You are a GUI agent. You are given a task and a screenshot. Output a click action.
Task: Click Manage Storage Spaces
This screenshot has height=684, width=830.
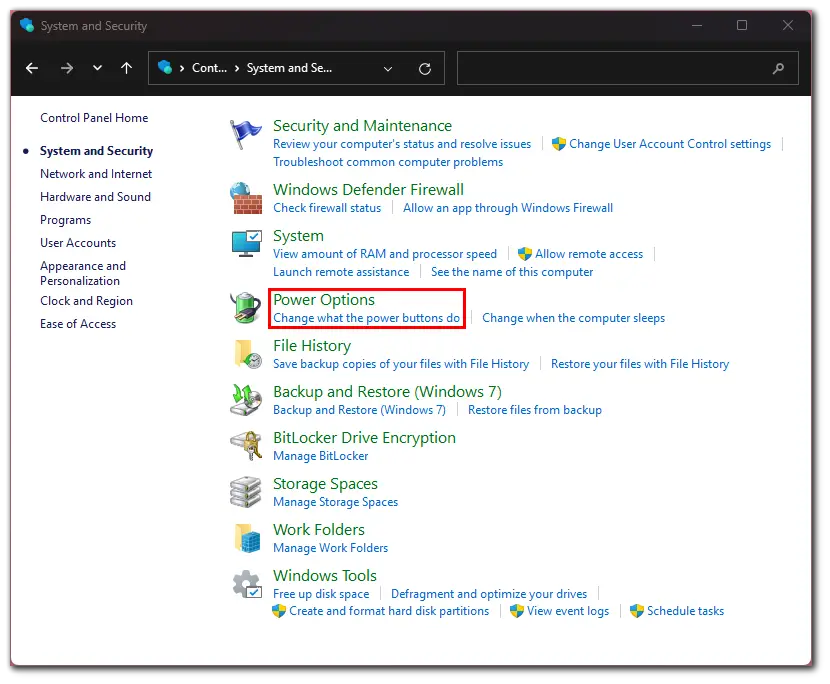point(336,502)
